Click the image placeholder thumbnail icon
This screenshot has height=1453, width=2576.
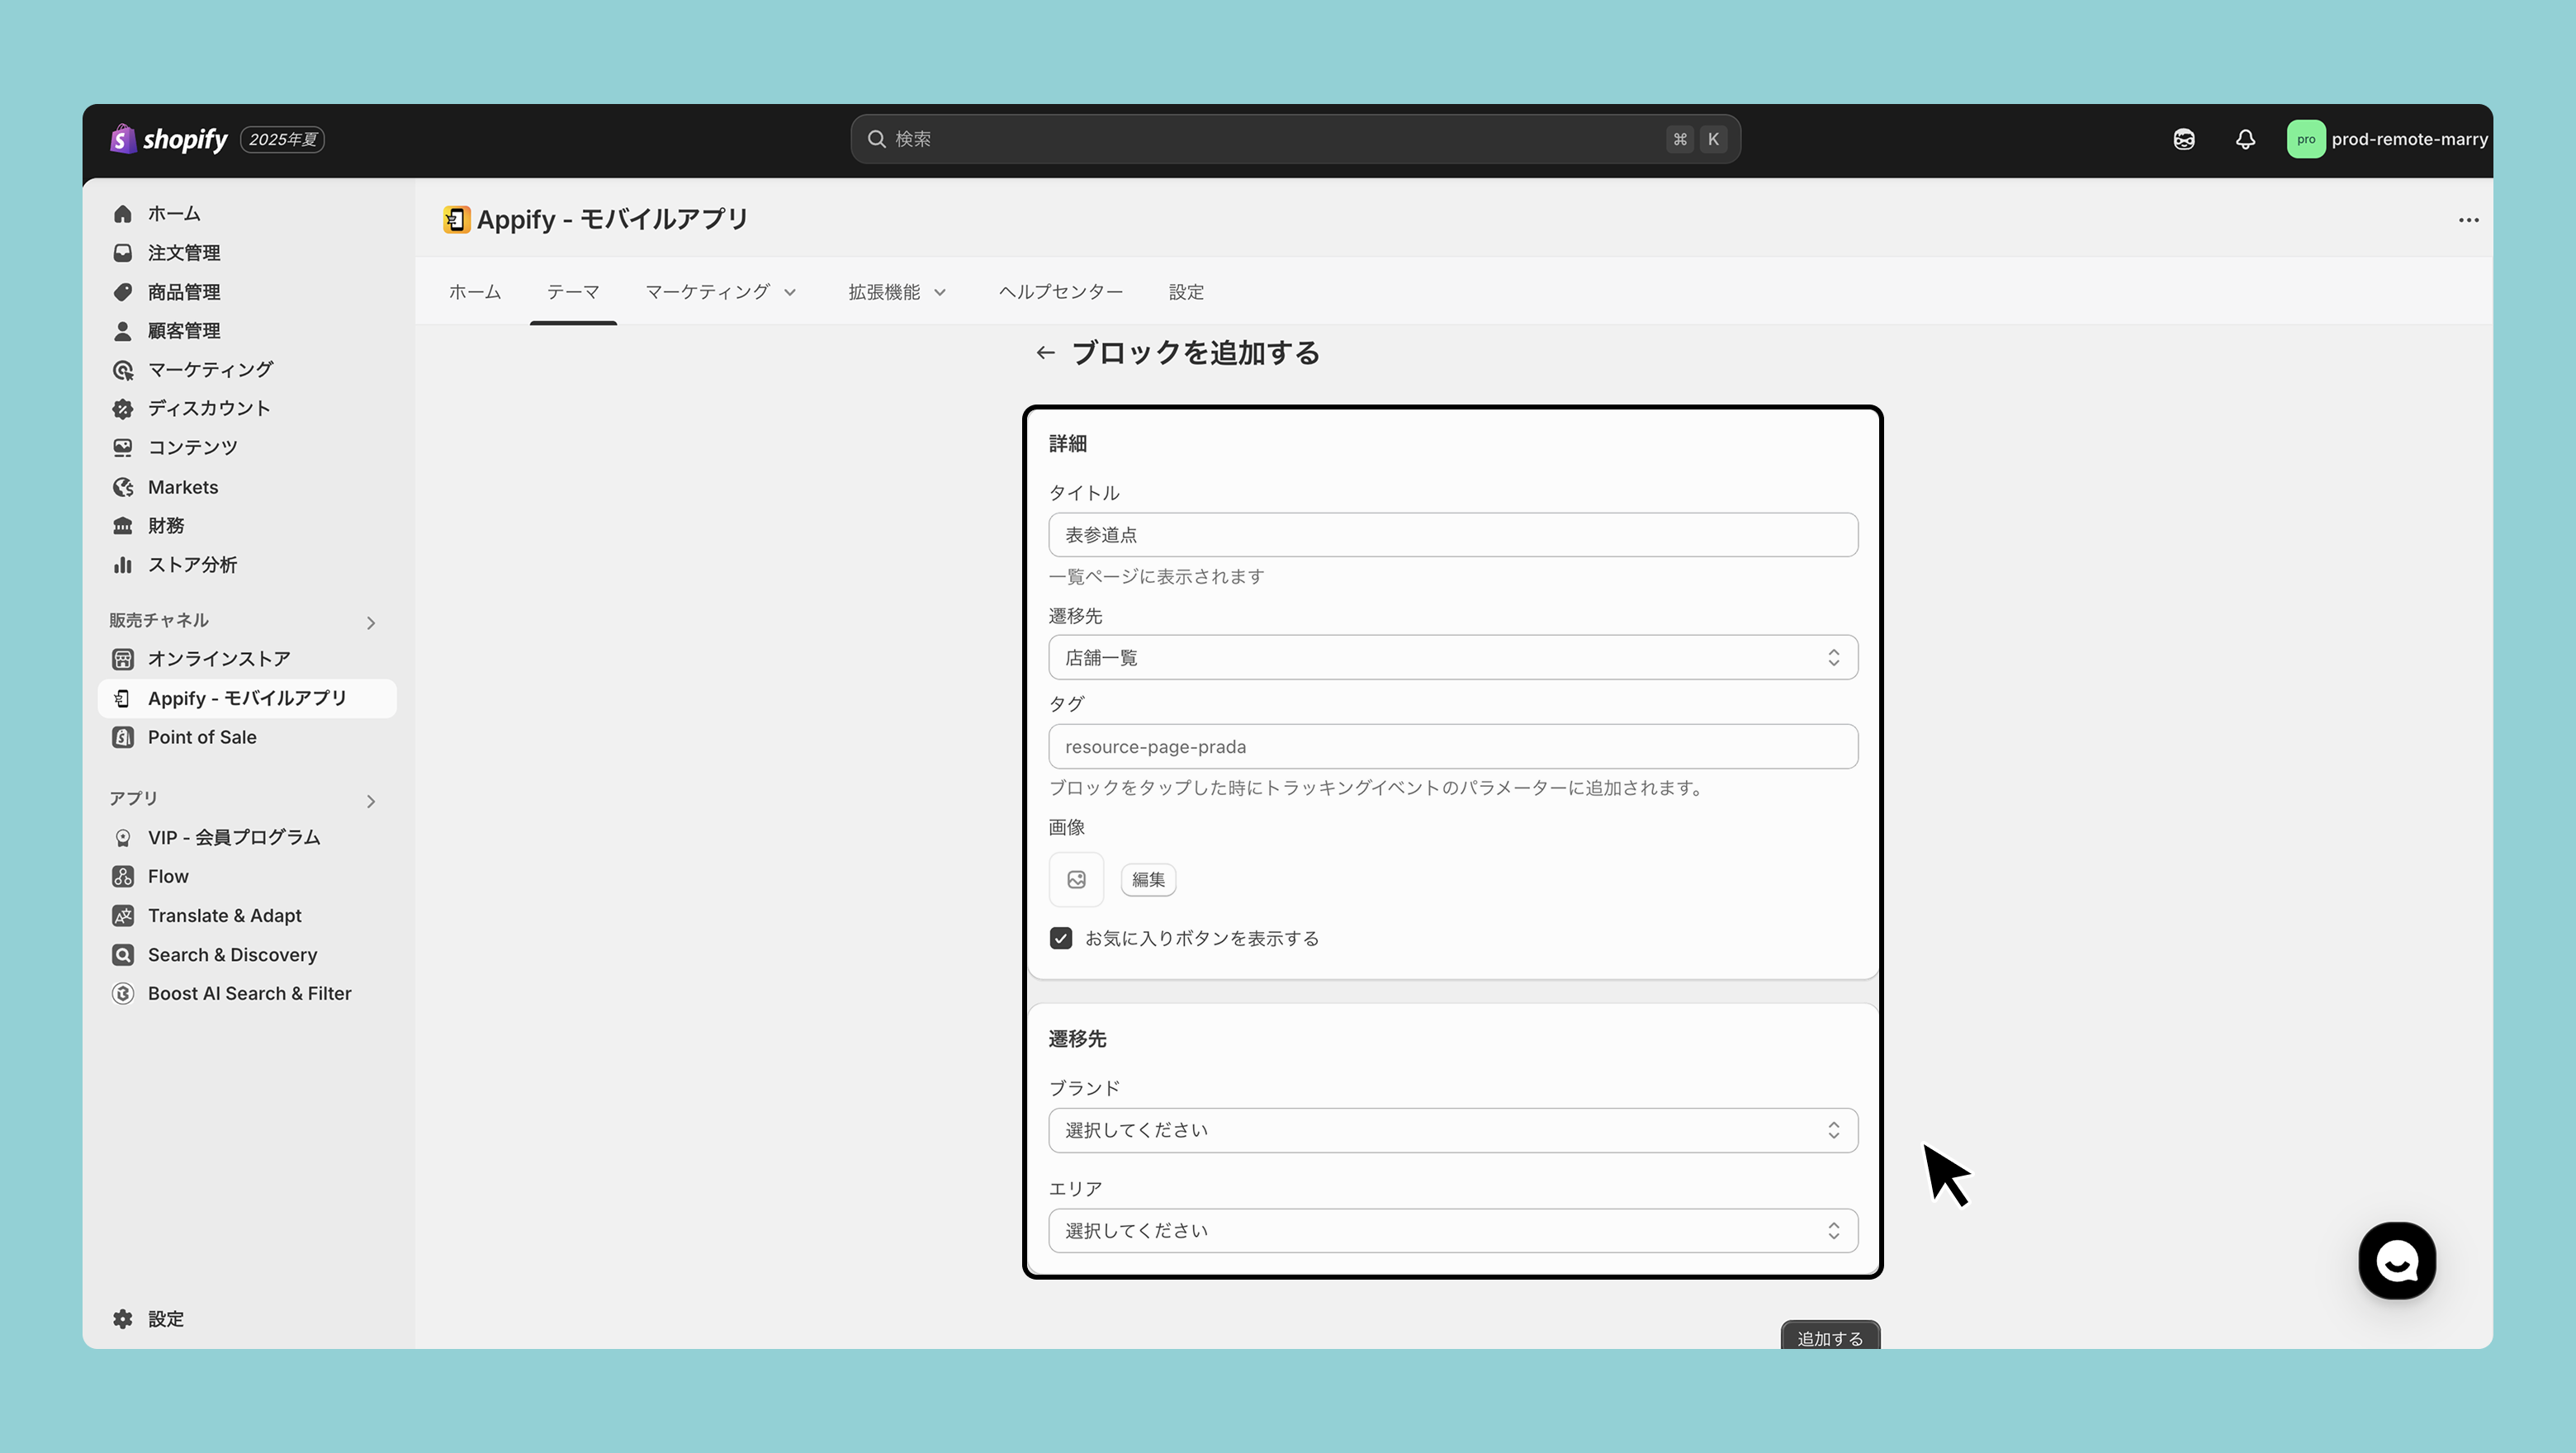pos(1076,880)
